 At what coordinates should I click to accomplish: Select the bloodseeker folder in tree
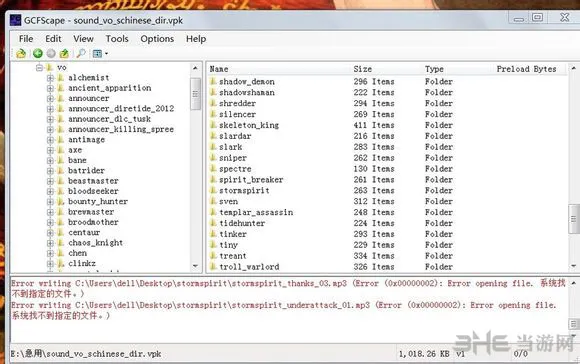(93, 191)
